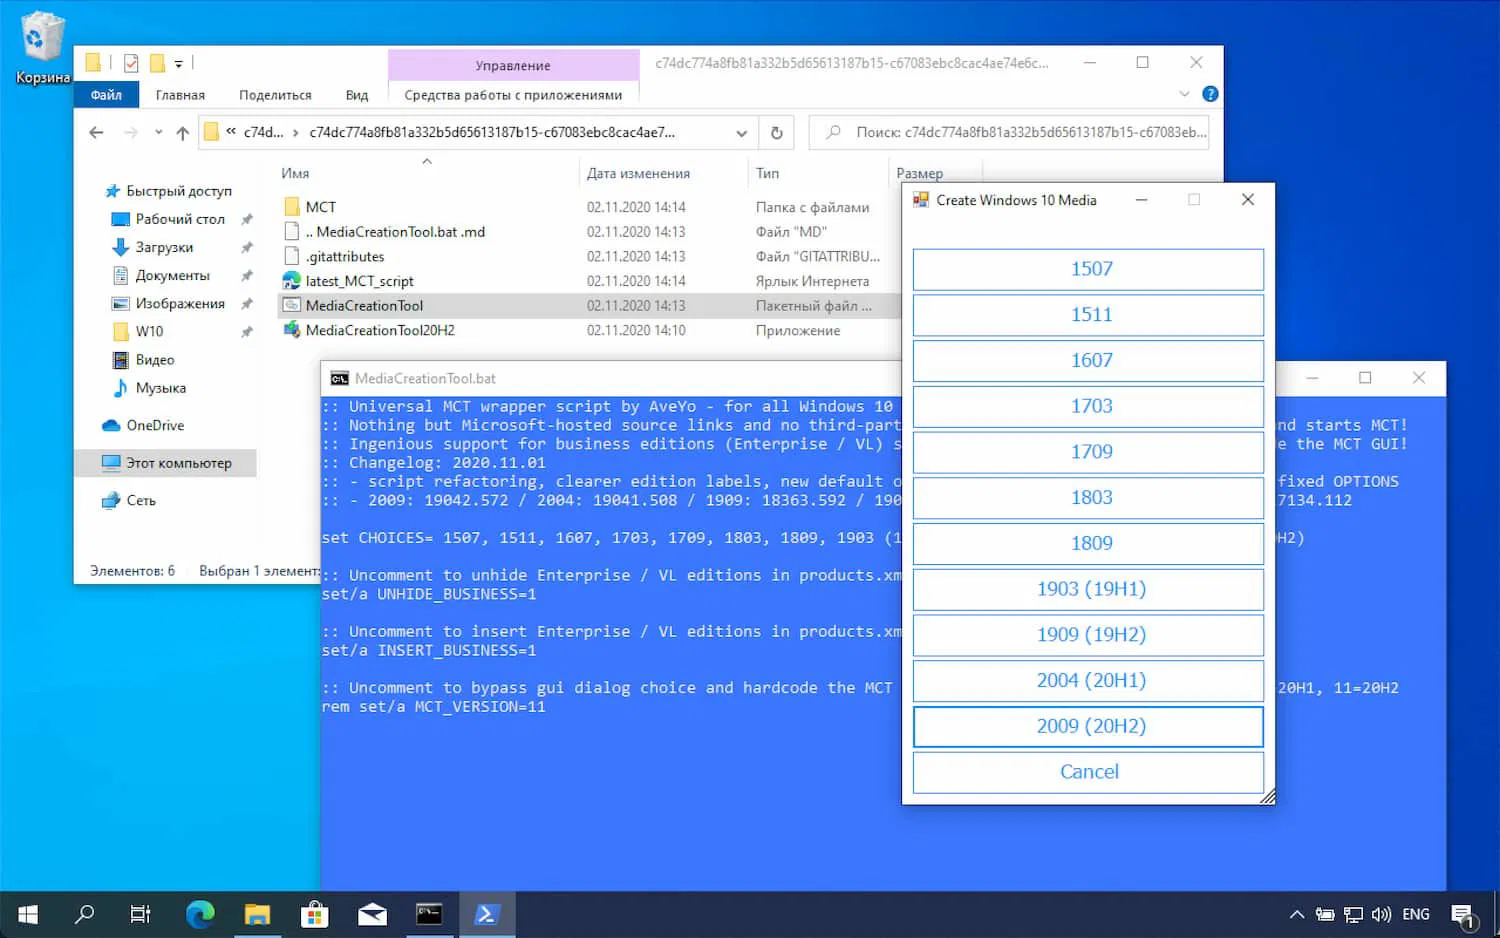The image size is (1500, 938).
Task: Open Task View on the taskbar
Action: point(141,914)
